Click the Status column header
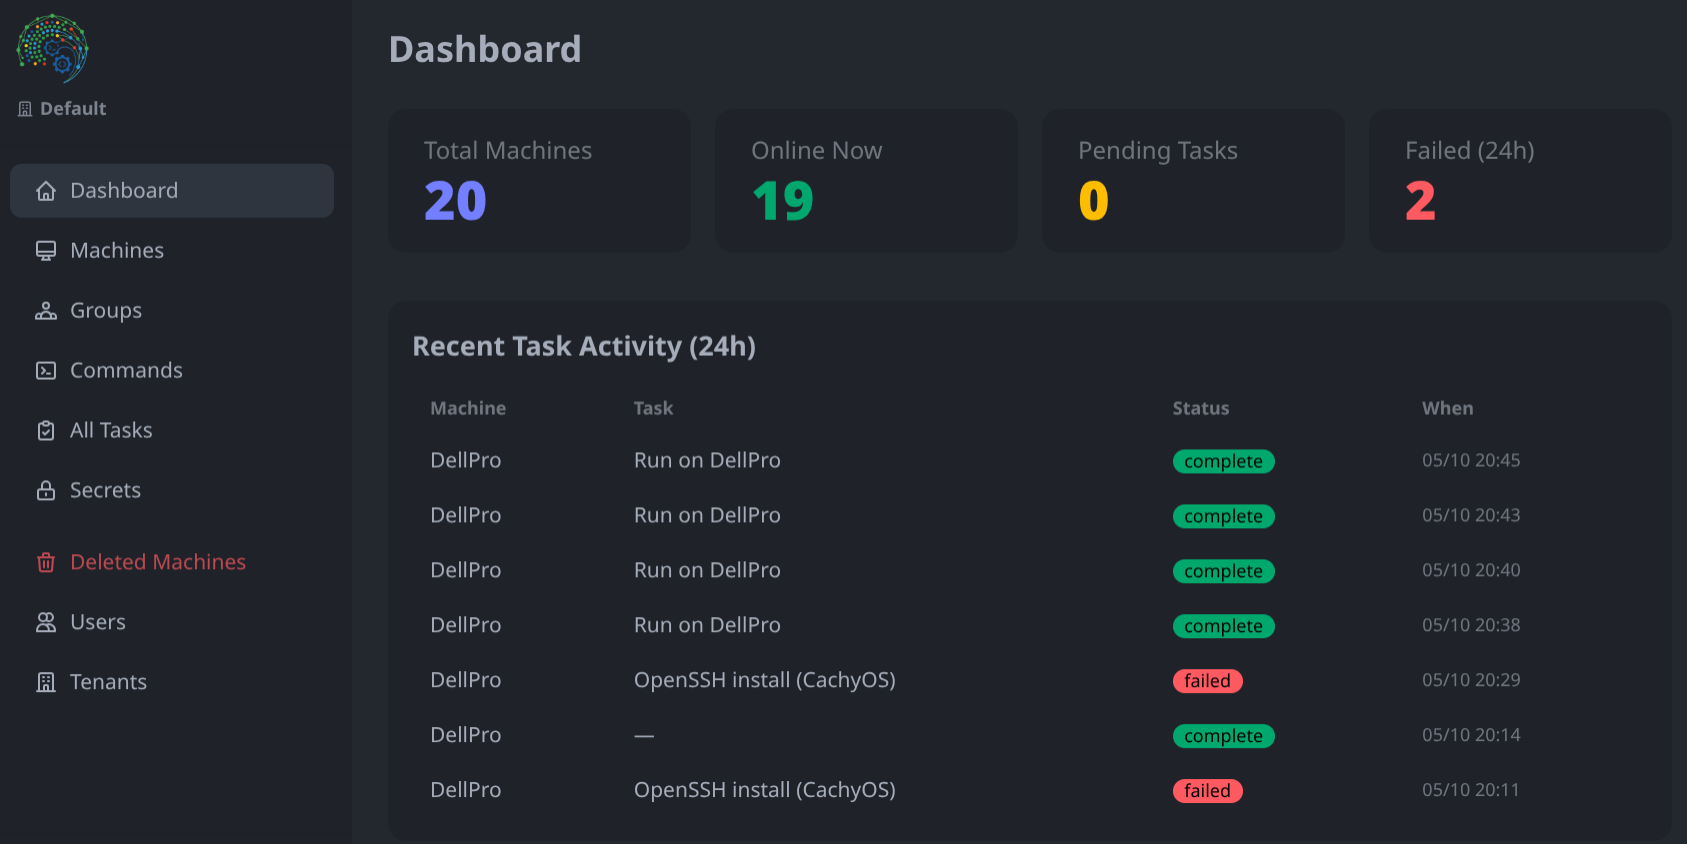The image size is (1687, 844). (x=1201, y=408)
